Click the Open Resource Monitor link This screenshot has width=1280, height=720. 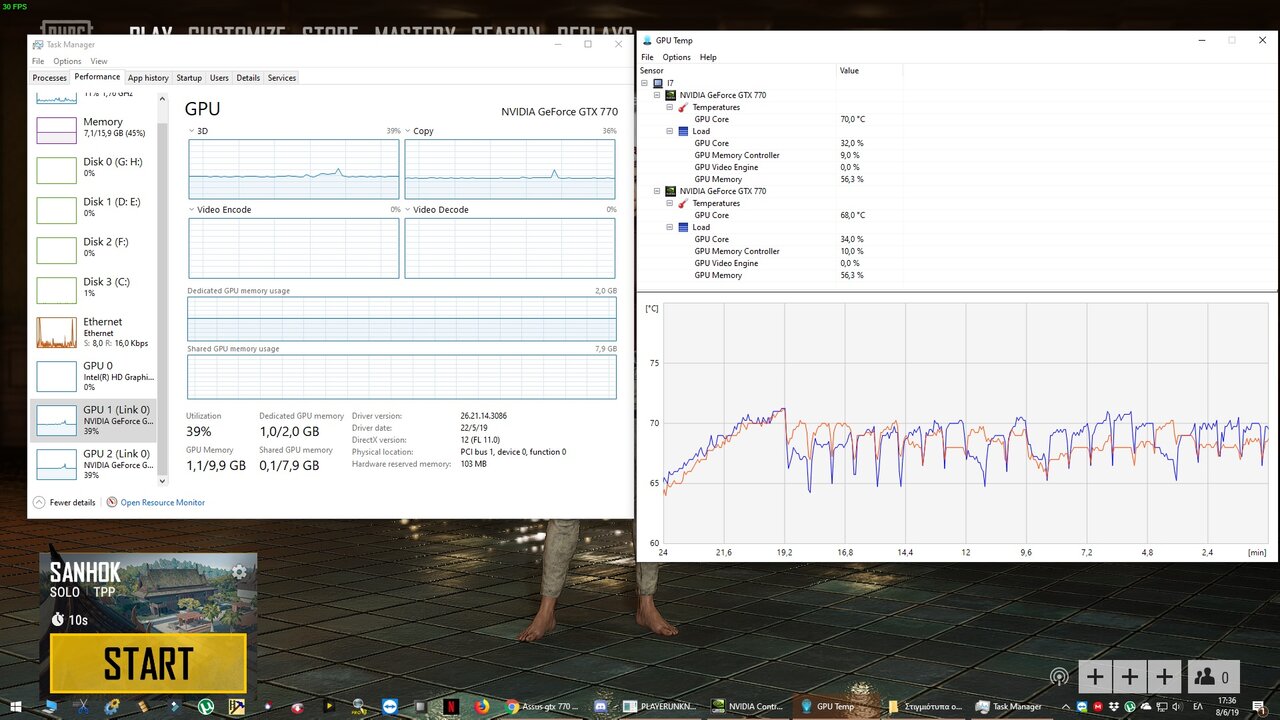pos(163,502)
